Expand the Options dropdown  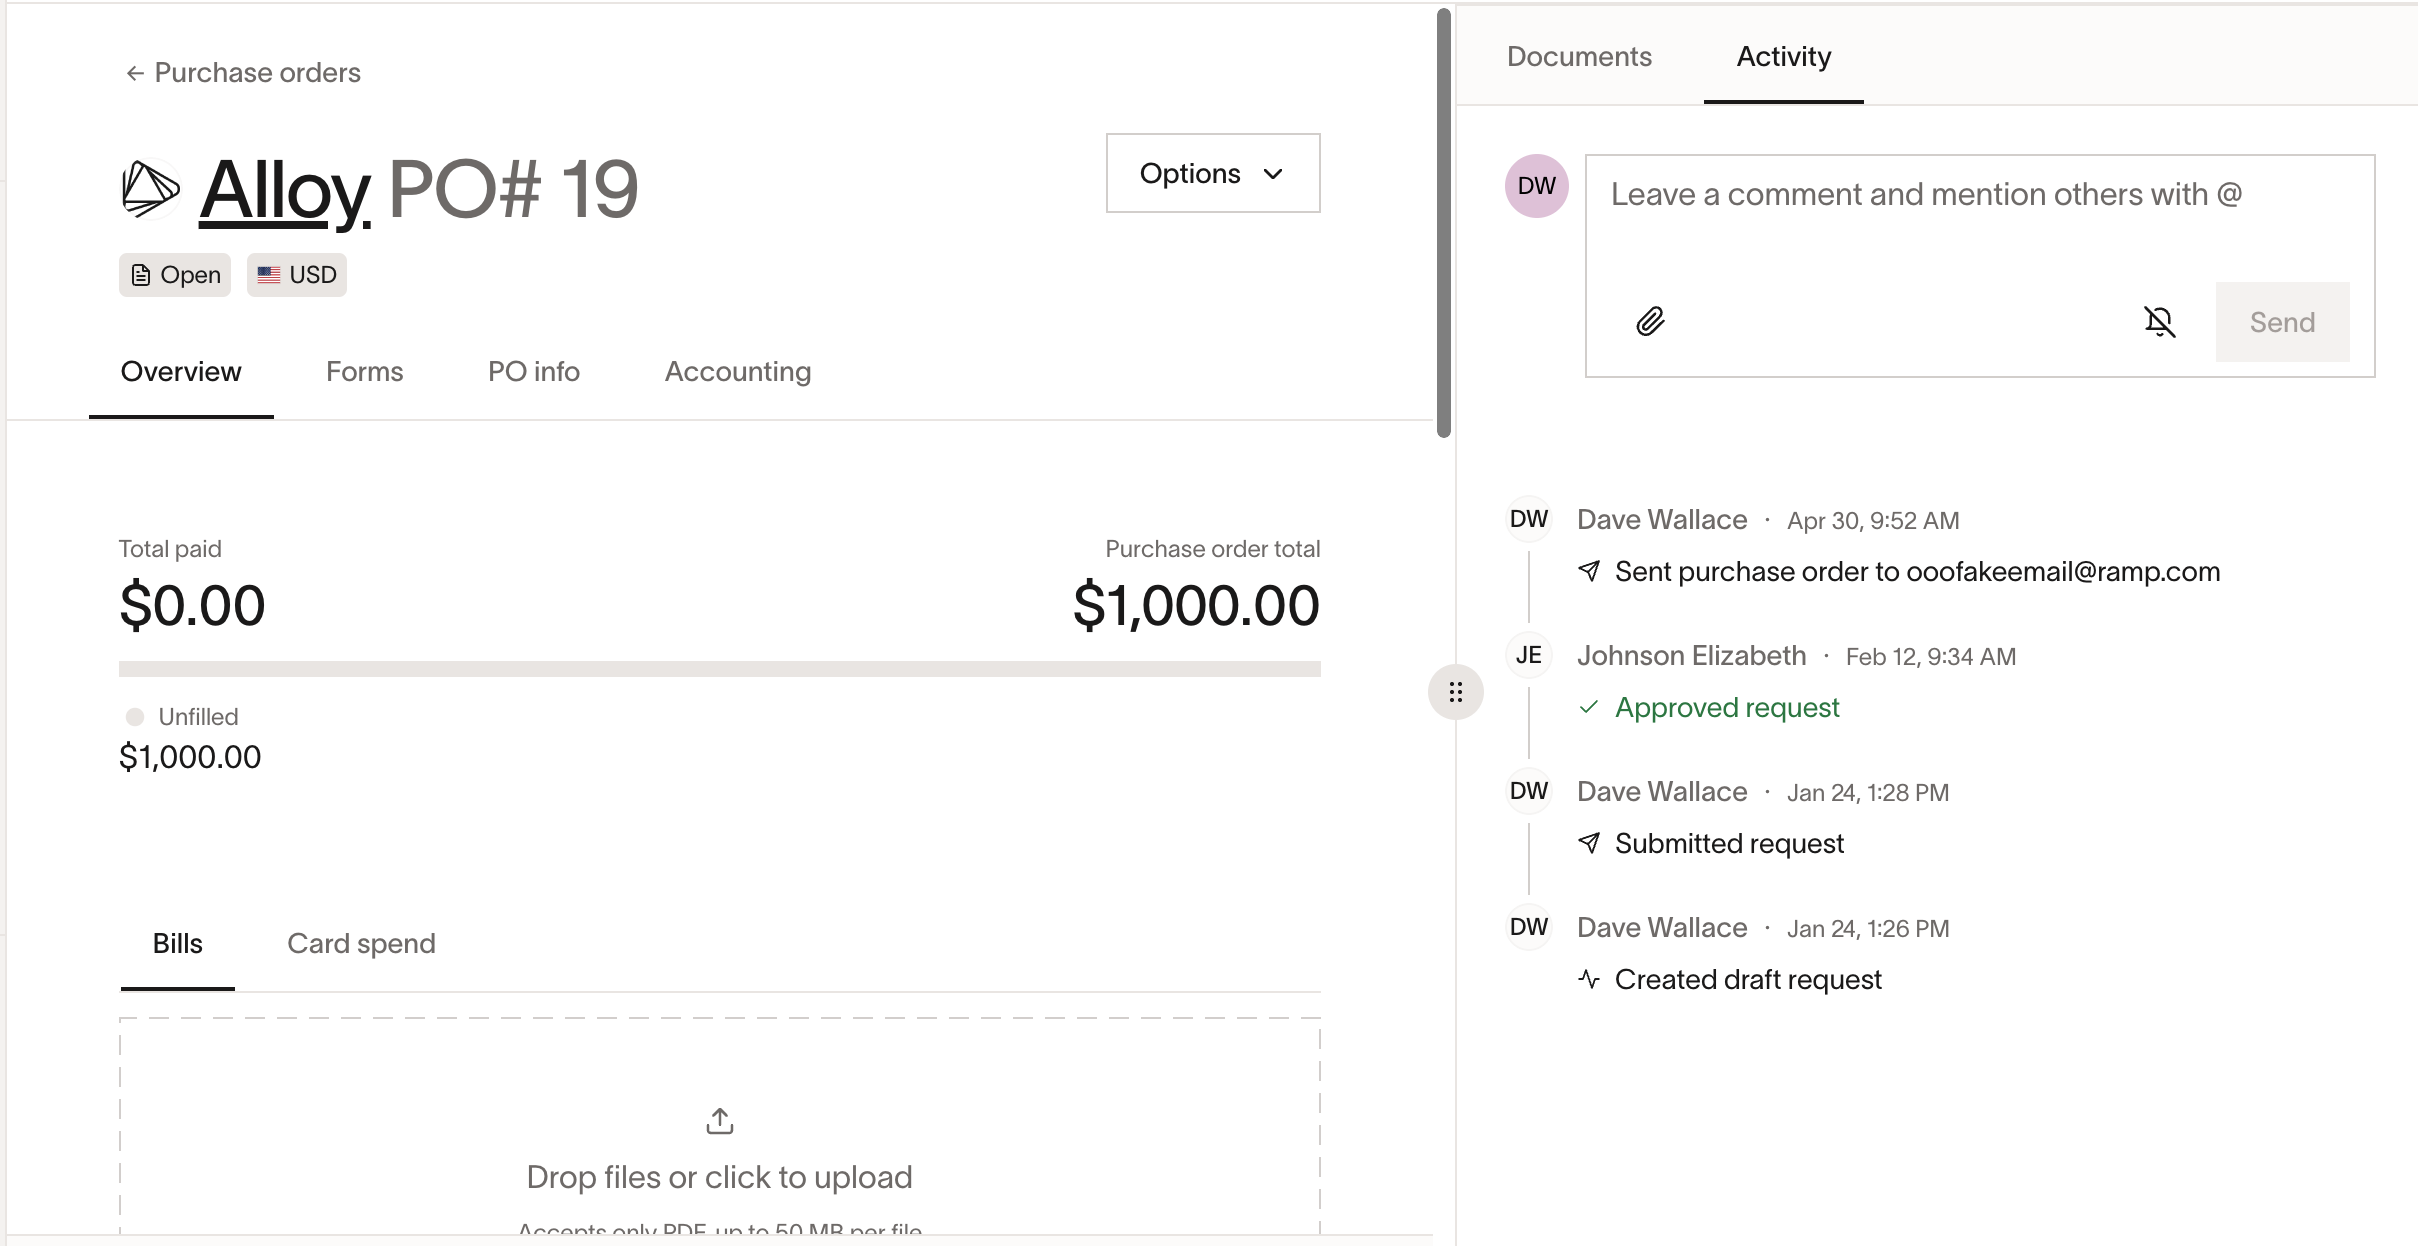tap(1213, 173)
